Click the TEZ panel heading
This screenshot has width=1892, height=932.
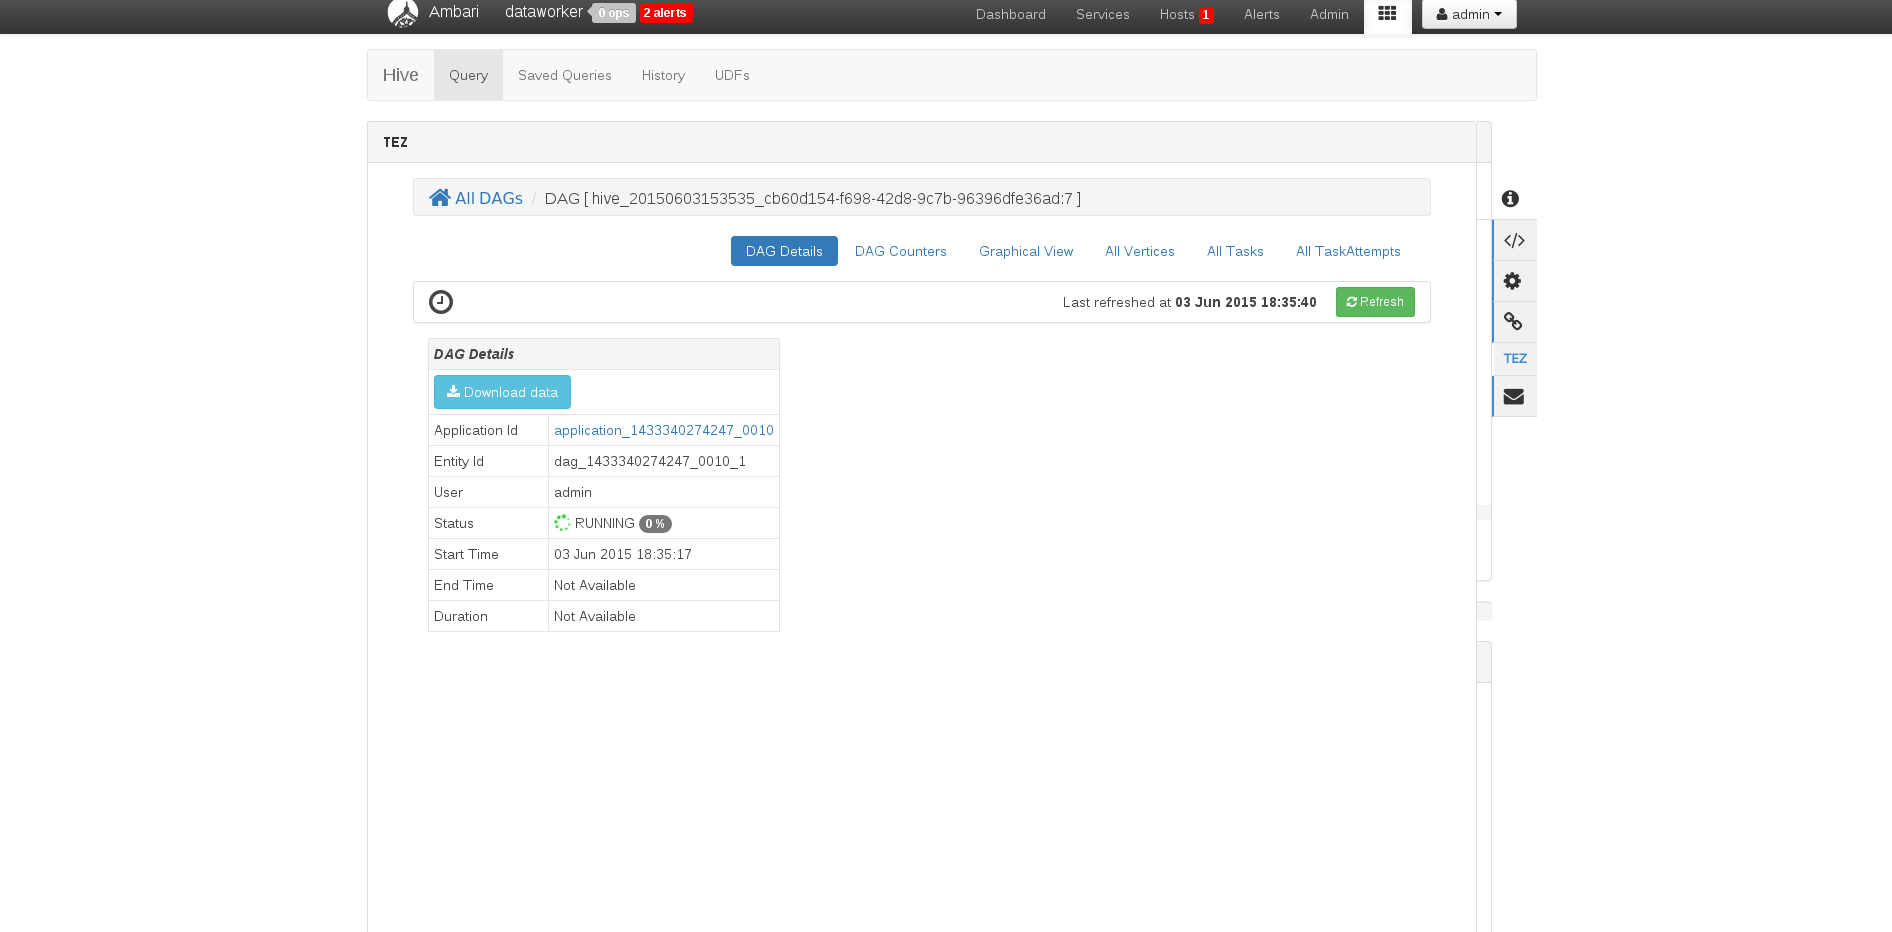[x=395, y=142]
